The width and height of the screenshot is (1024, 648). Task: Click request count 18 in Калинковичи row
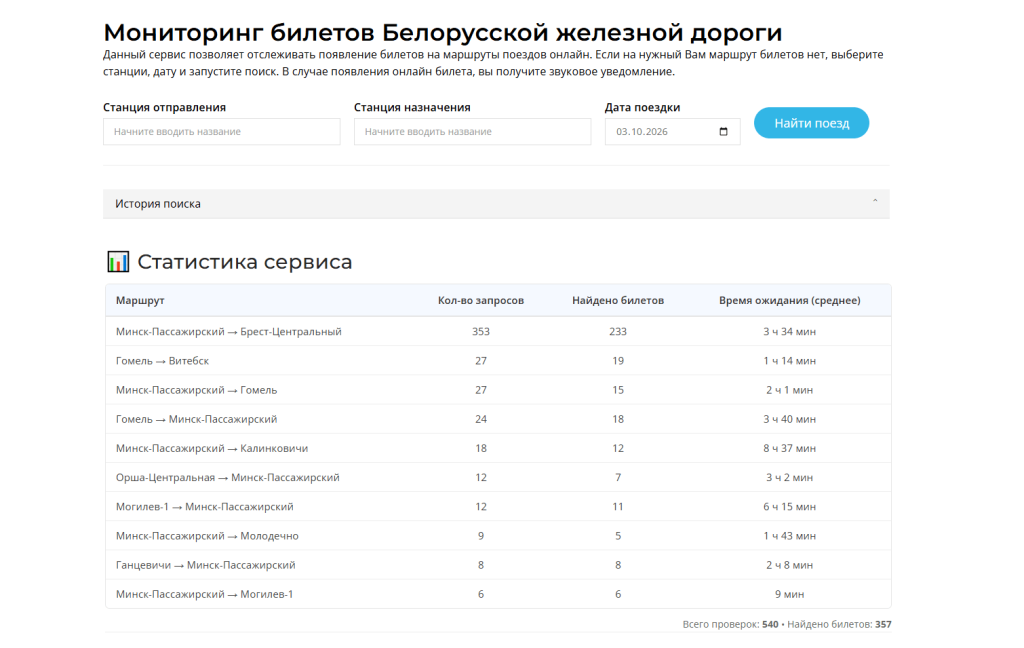pos(481,448)
